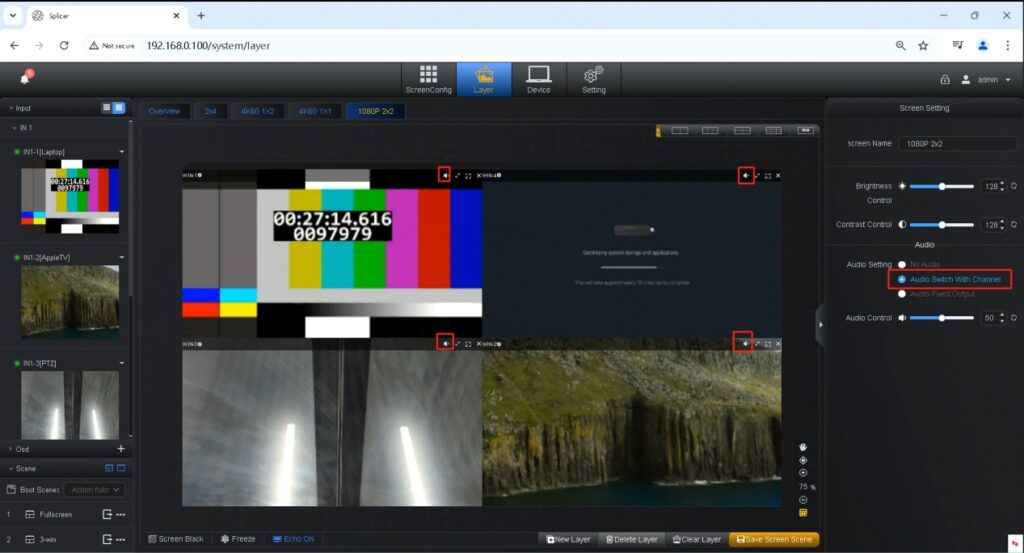The height and width of the screenshot is (553, 1024).
Task: Switch to the Overview tab
Action: click(x=164, y=111)
